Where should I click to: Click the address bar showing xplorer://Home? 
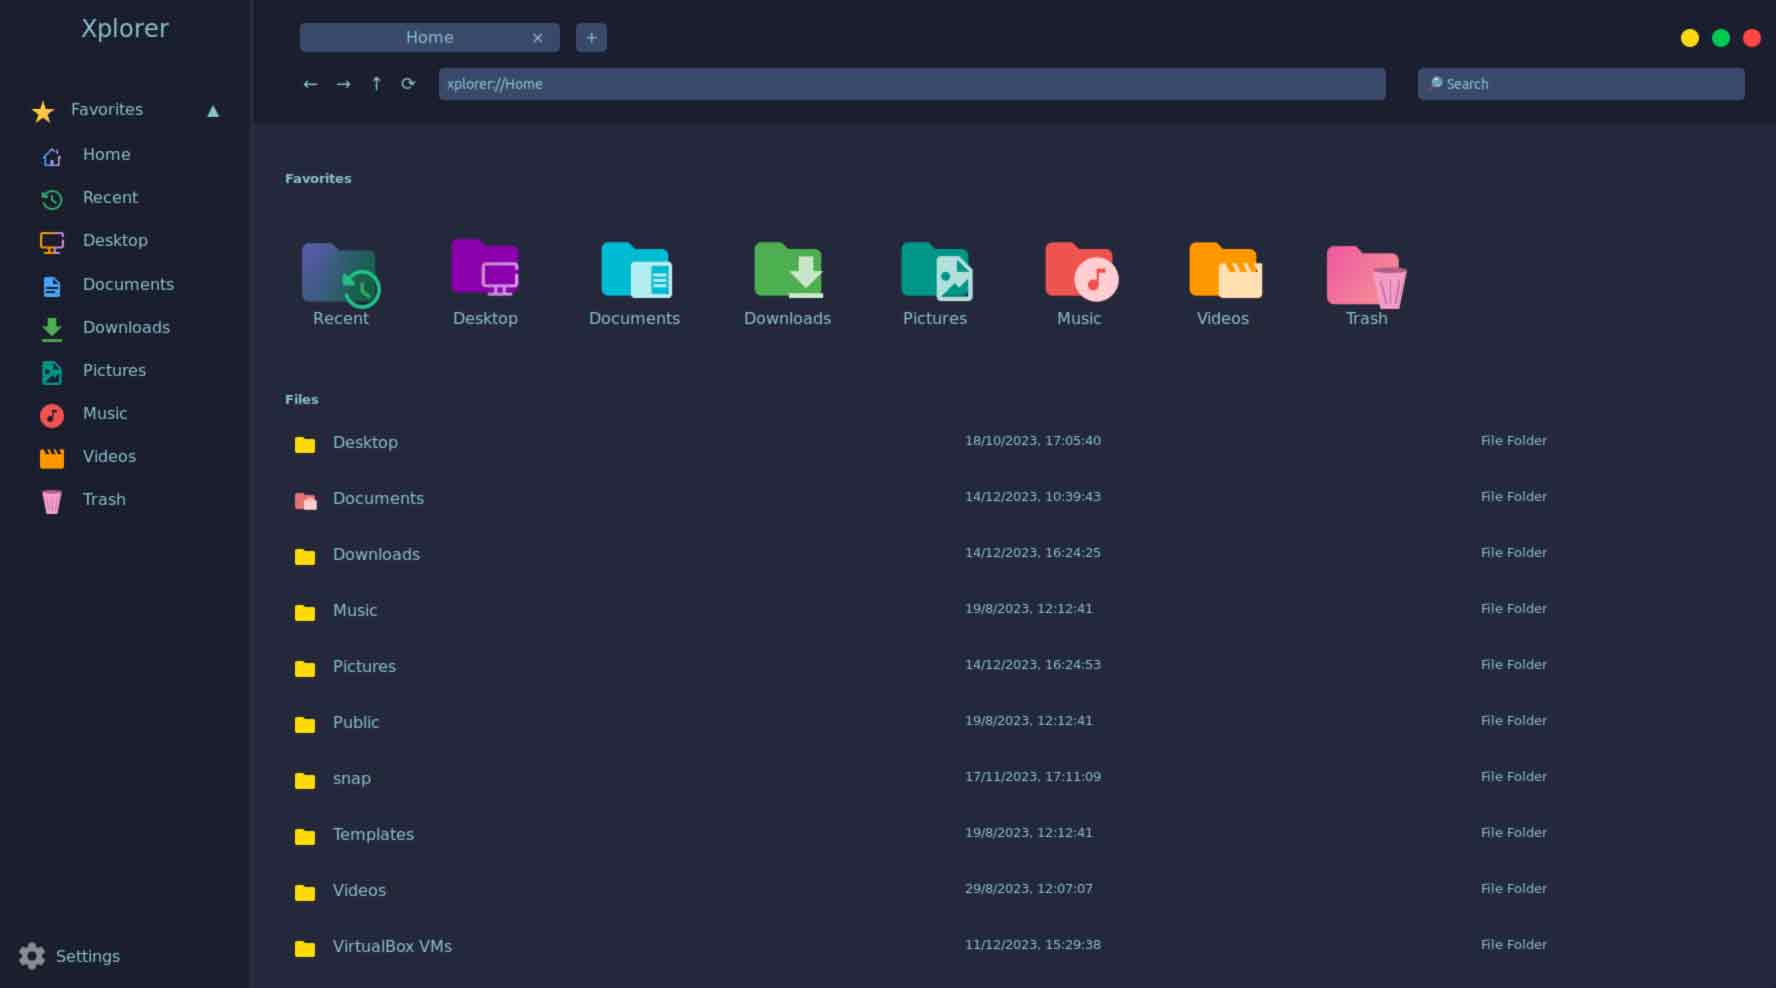tap(912, 84)
